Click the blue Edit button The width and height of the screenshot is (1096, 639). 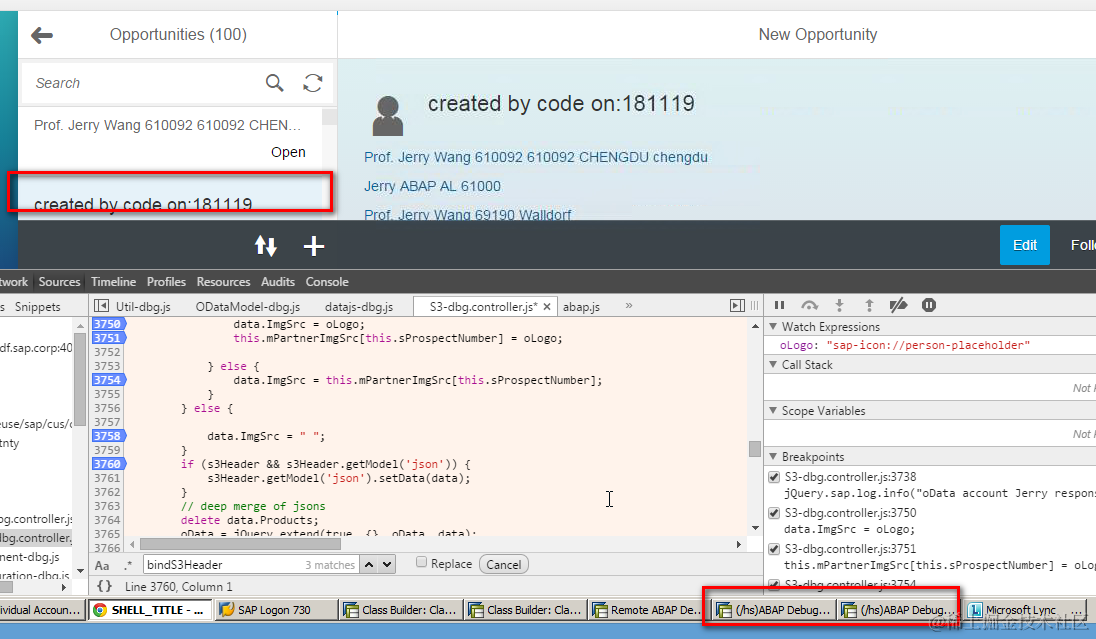tap(1025, 245)
